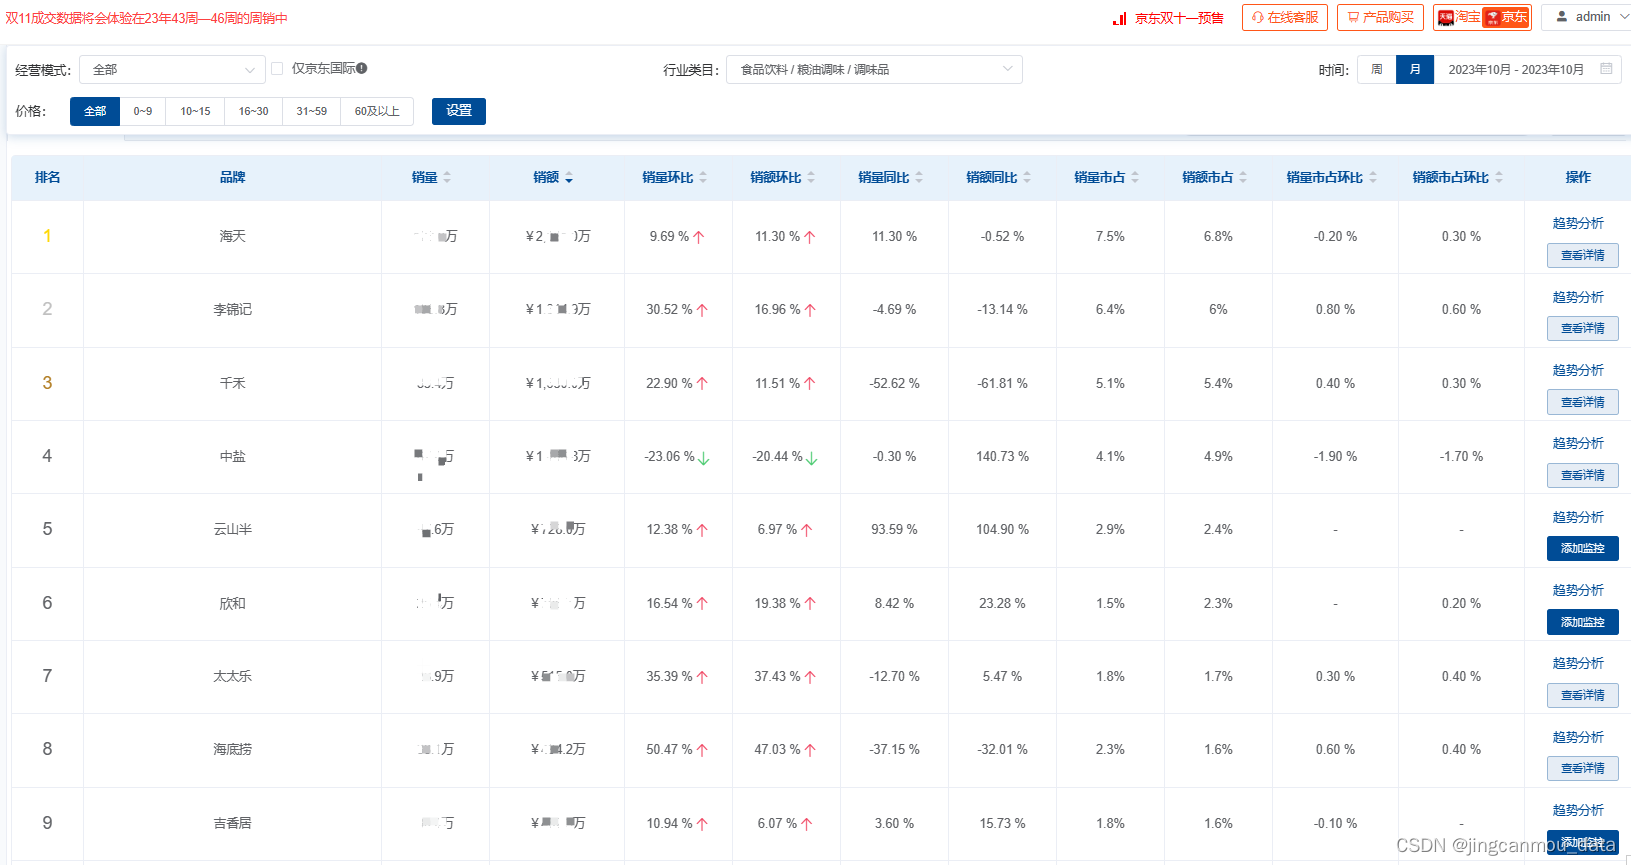This screenshot has width=1631, height=865.
Task: Click 查看详情 for 海底捞
Action: pos(1583,768)
